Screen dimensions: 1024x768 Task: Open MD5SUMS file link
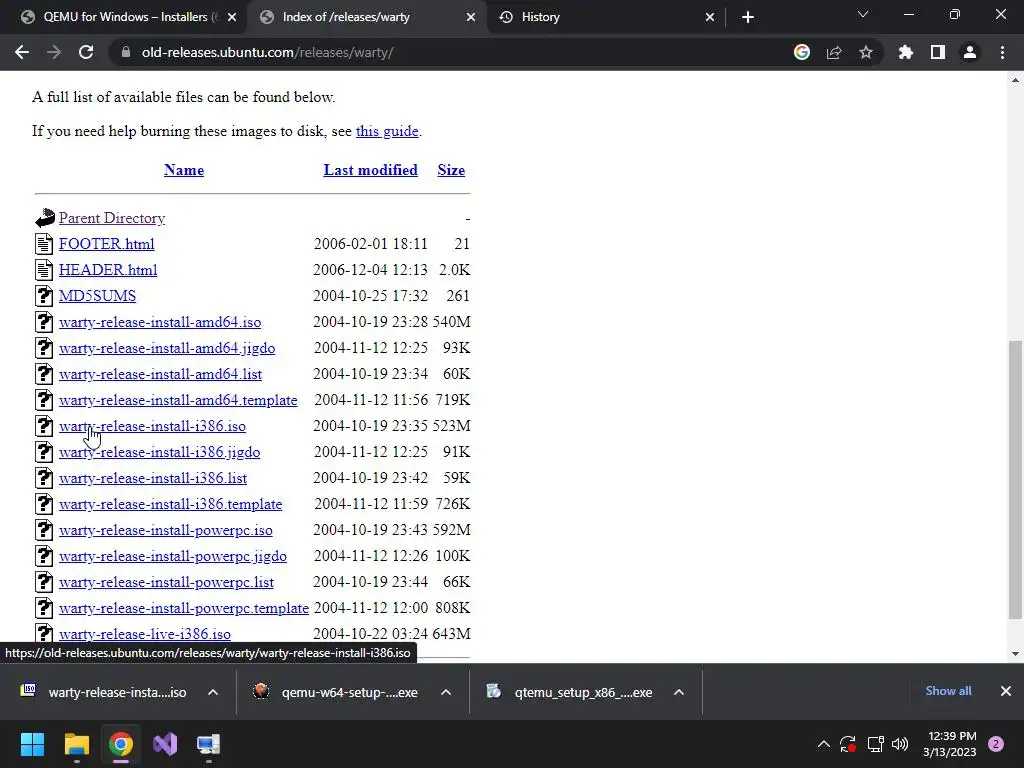click(x=97, y=296)
